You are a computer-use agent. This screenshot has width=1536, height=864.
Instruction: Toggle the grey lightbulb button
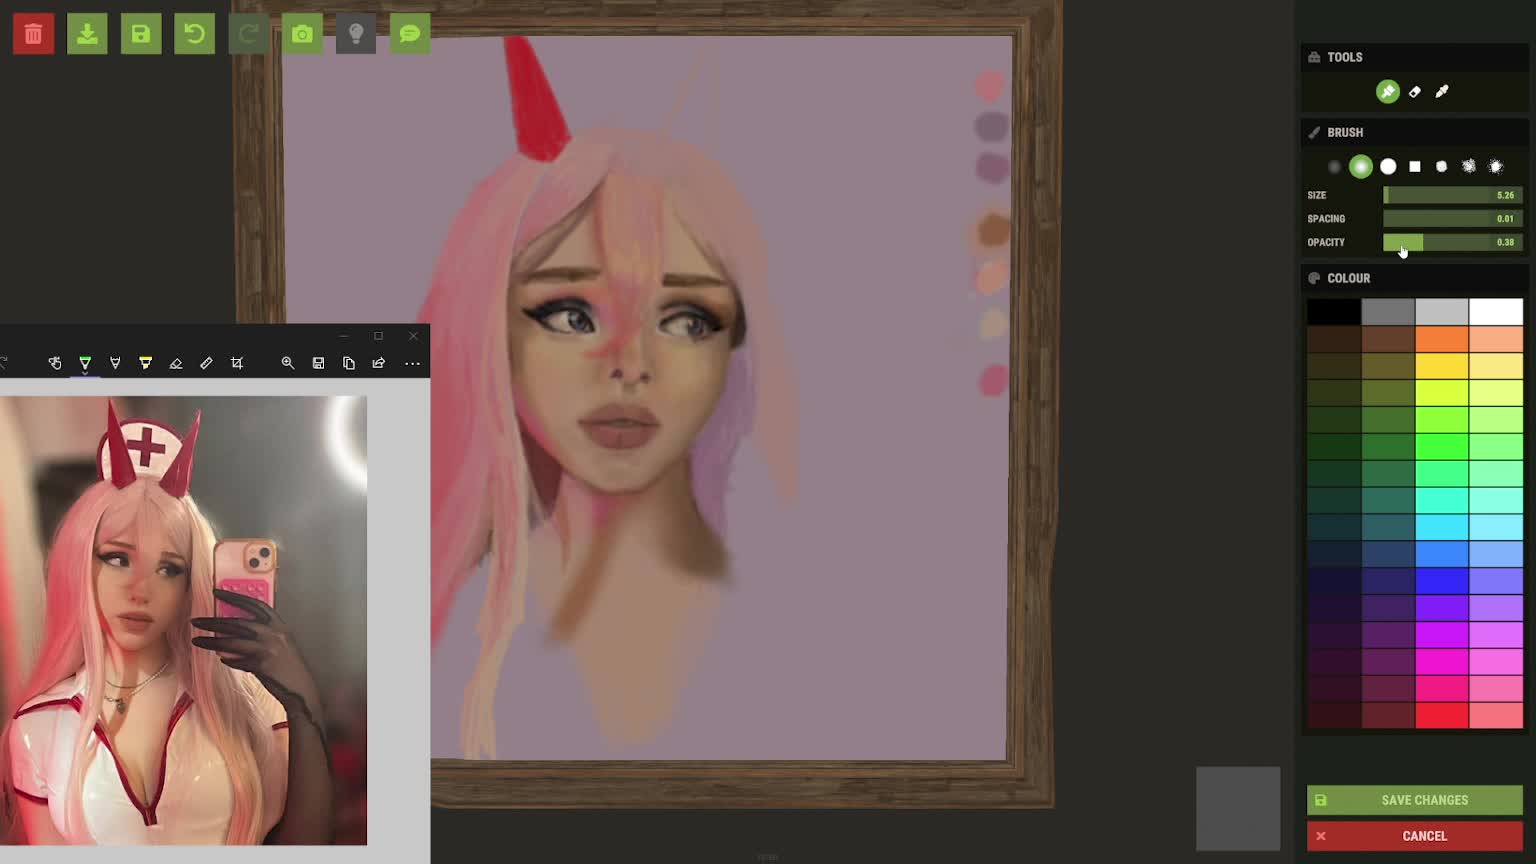click(356, 34)
